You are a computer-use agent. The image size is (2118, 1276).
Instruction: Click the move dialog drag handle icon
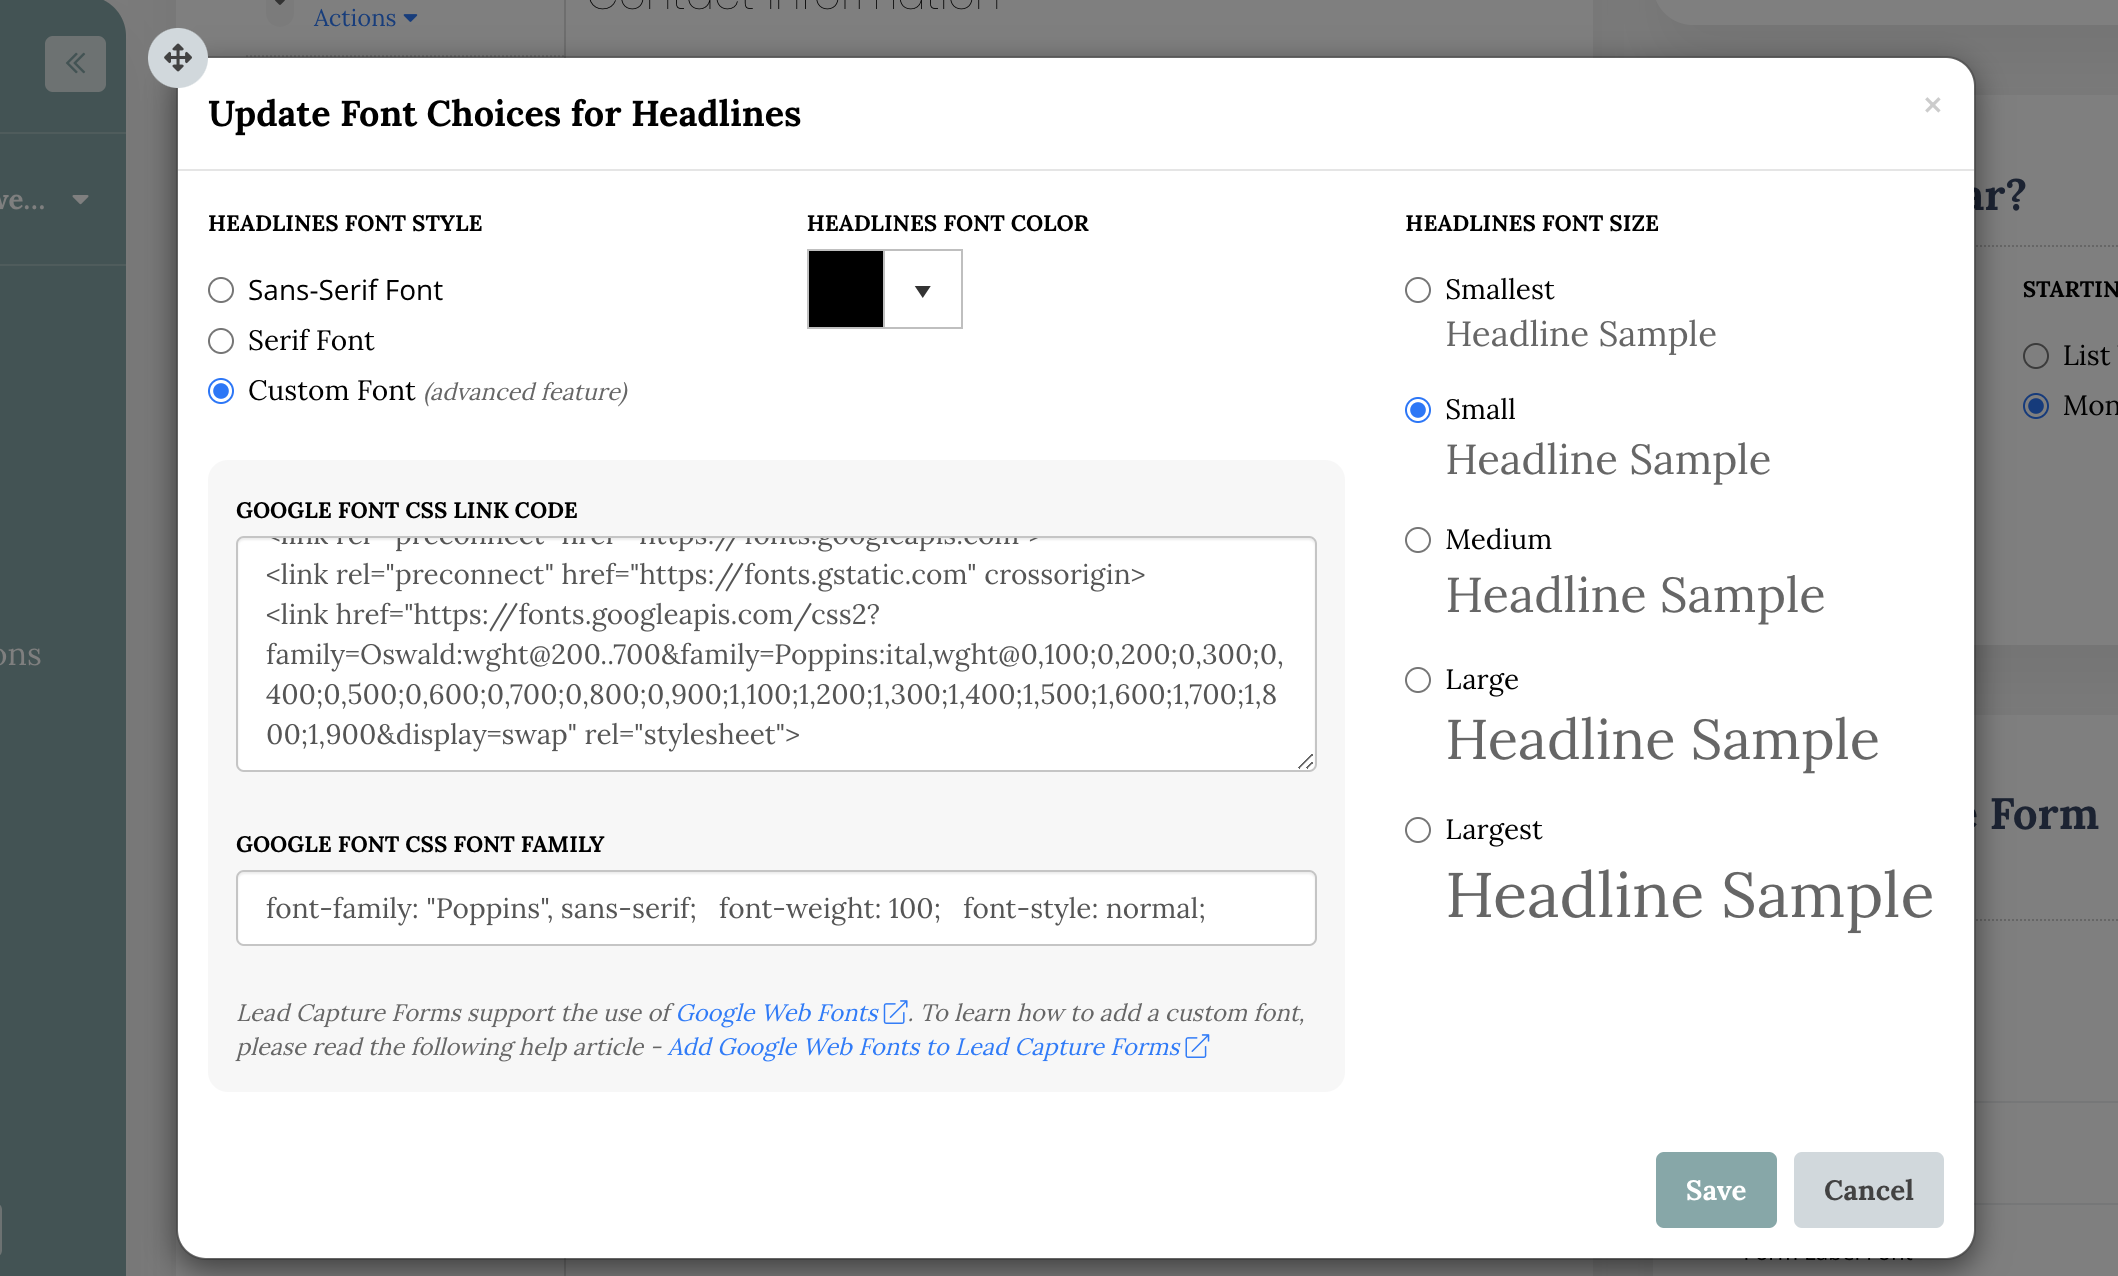(178, 58)
